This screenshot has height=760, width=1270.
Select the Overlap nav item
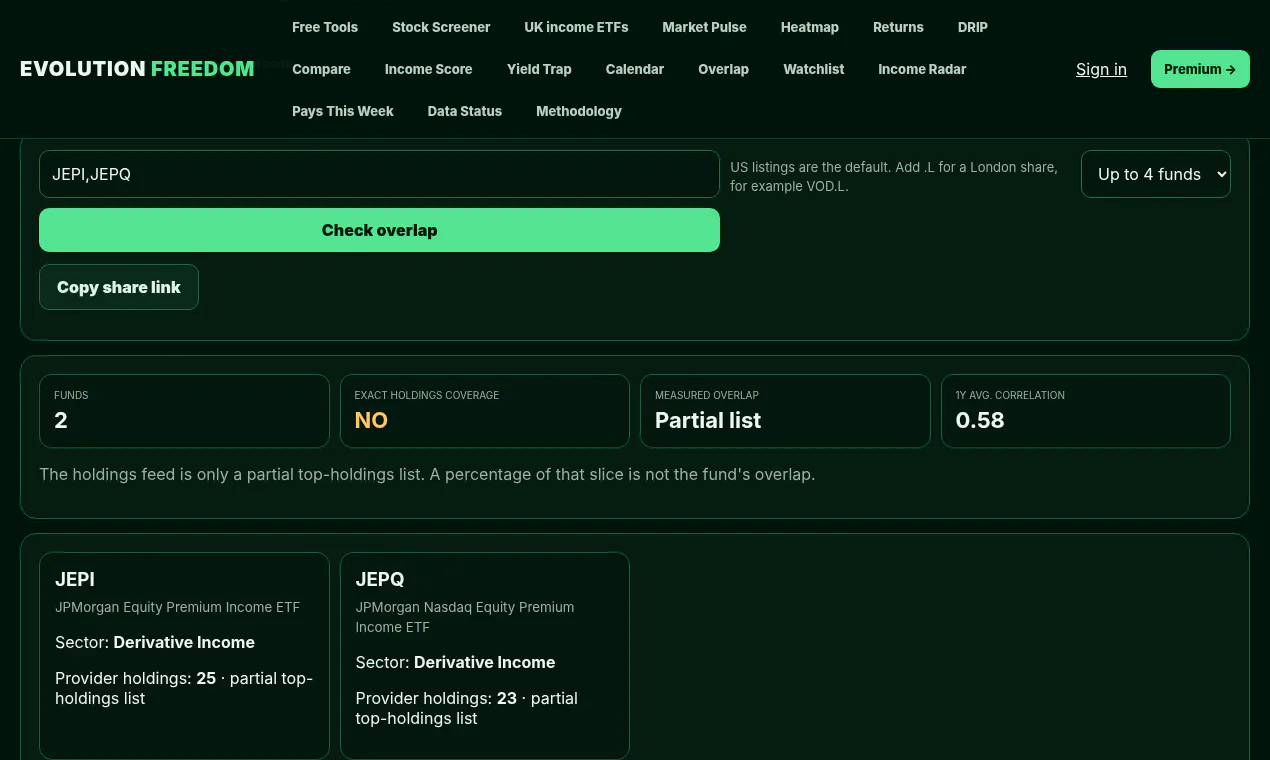tap(723, 69)
